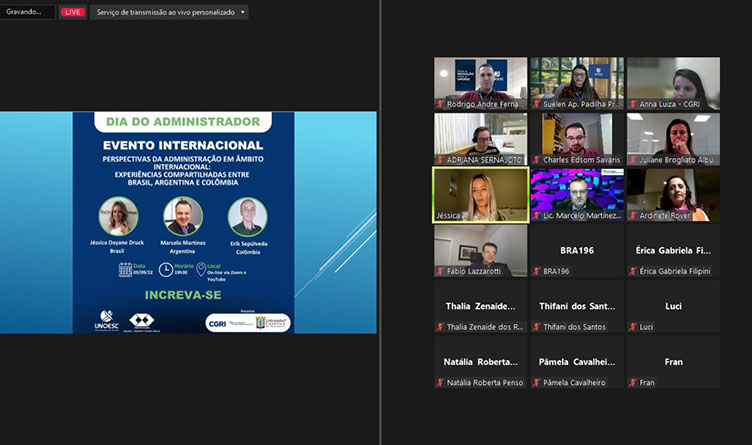Open the custom live streaming service dropdown
The width and height of the screenshot is (752, 445).
click(x=166, y=12)
